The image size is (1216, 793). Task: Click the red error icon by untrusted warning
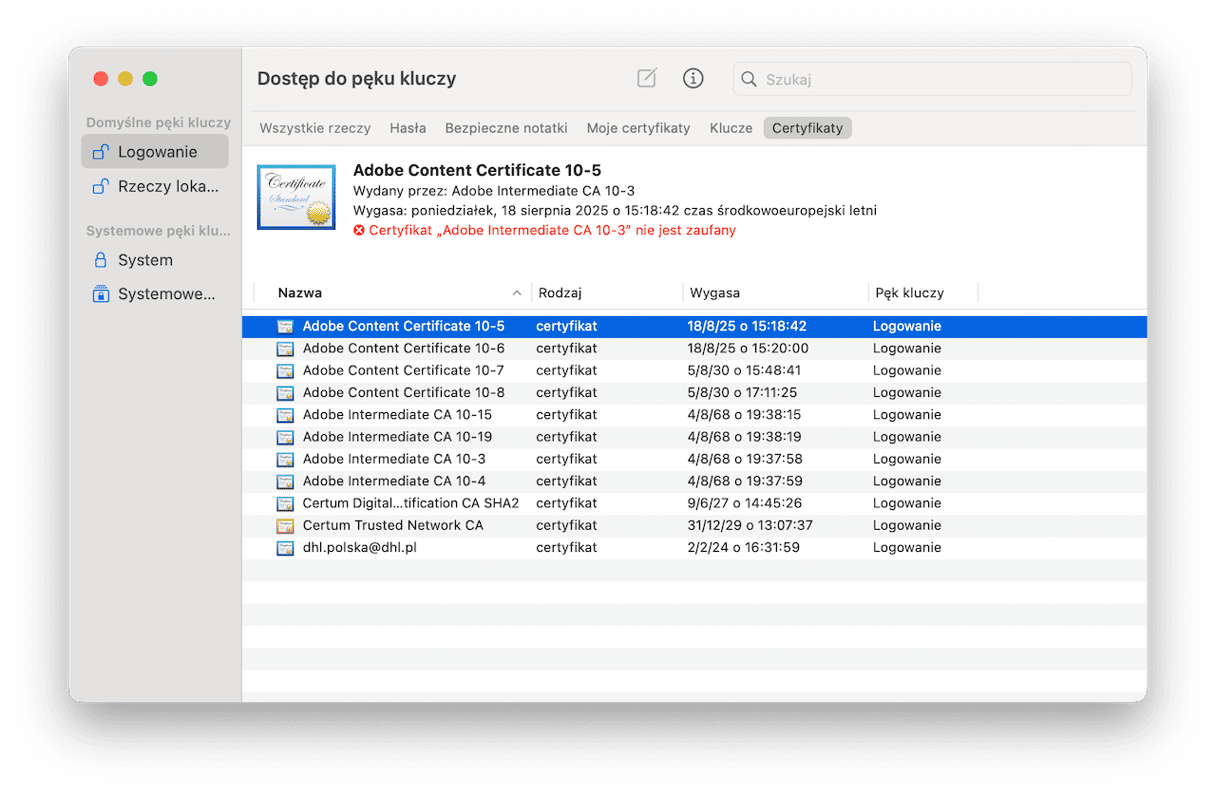pos(359,230)
